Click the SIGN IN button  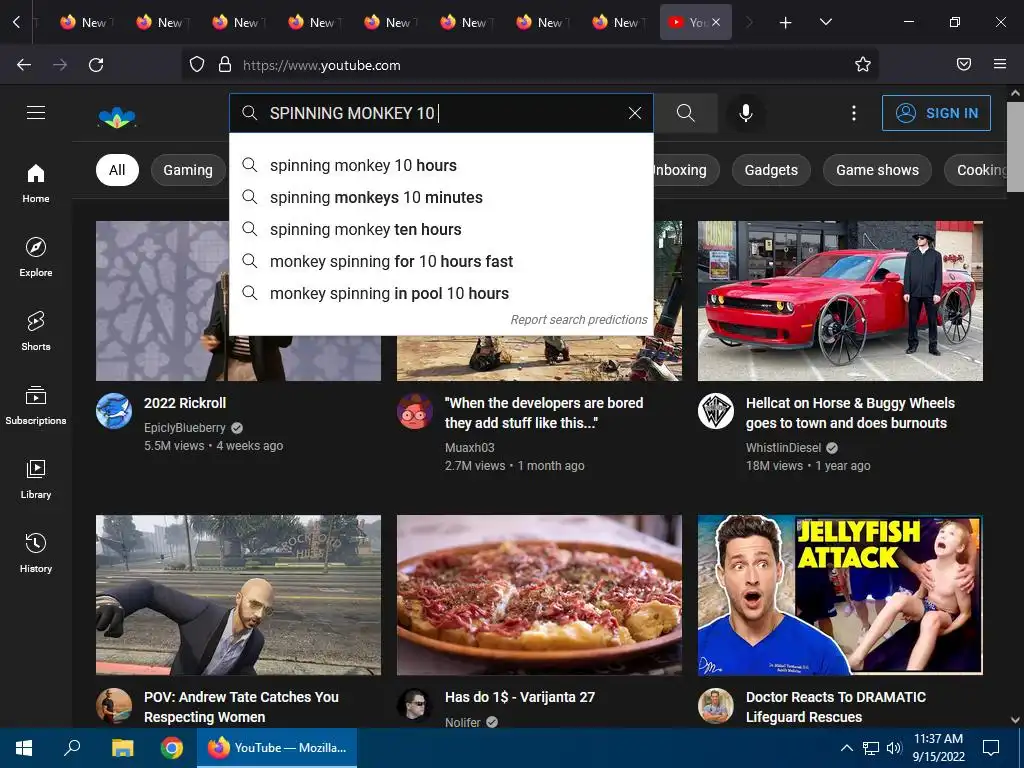click(936, 113)
